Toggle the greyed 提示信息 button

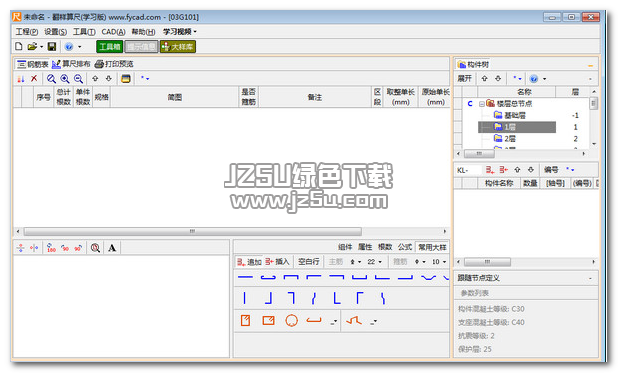tap(141, 47)
